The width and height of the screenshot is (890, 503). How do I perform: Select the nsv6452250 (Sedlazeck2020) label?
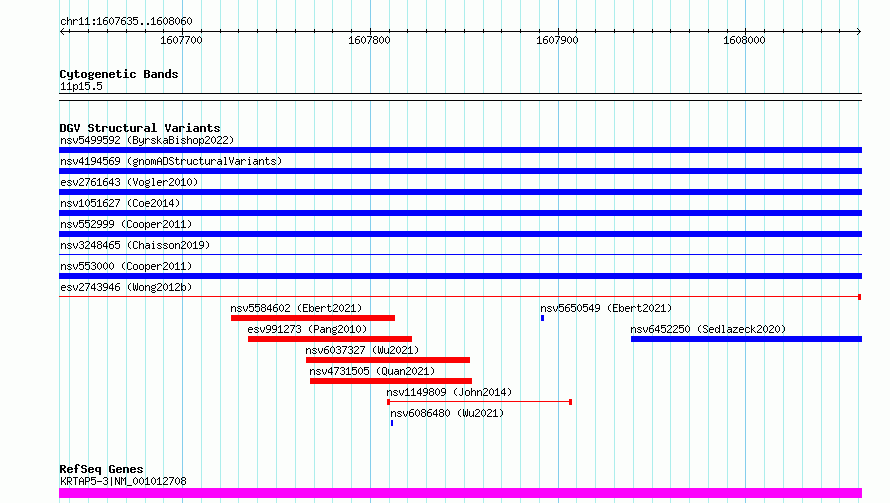pos(708,329)
